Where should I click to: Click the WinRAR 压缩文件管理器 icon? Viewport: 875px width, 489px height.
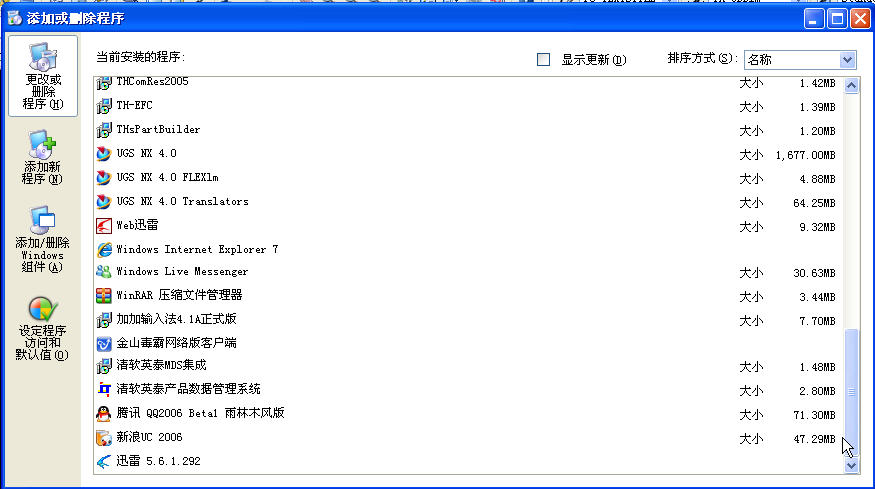tap(104, 295)
